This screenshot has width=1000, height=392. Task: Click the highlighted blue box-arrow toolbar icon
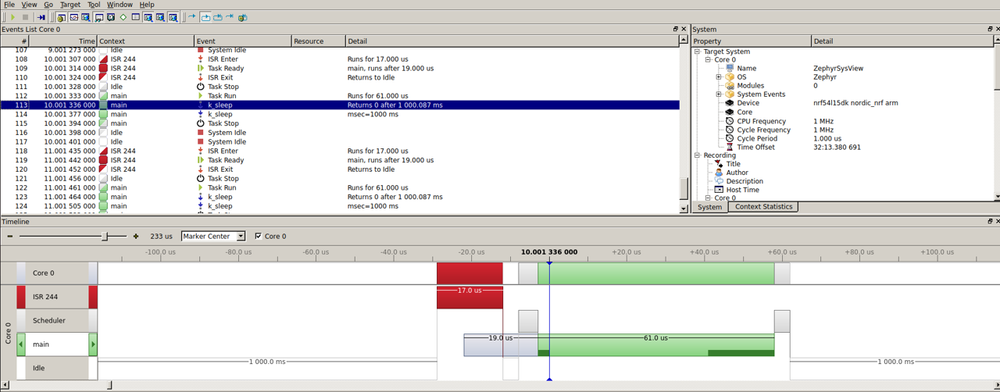[x=205, y=17]
